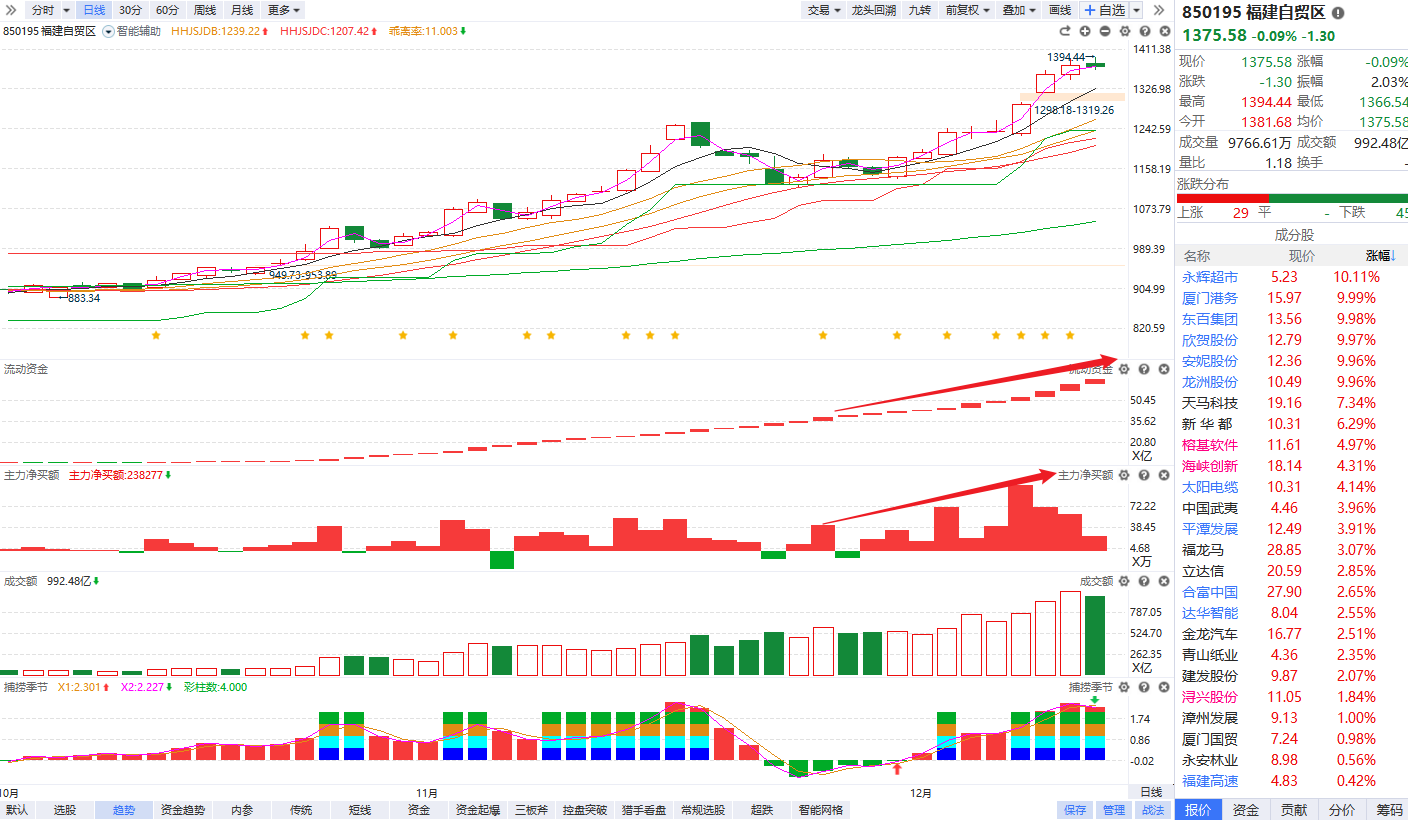Viewport: 1408px width, 820px height.
Task: Click the share arrow icon above the main chart
Action: coord(1064,31)
